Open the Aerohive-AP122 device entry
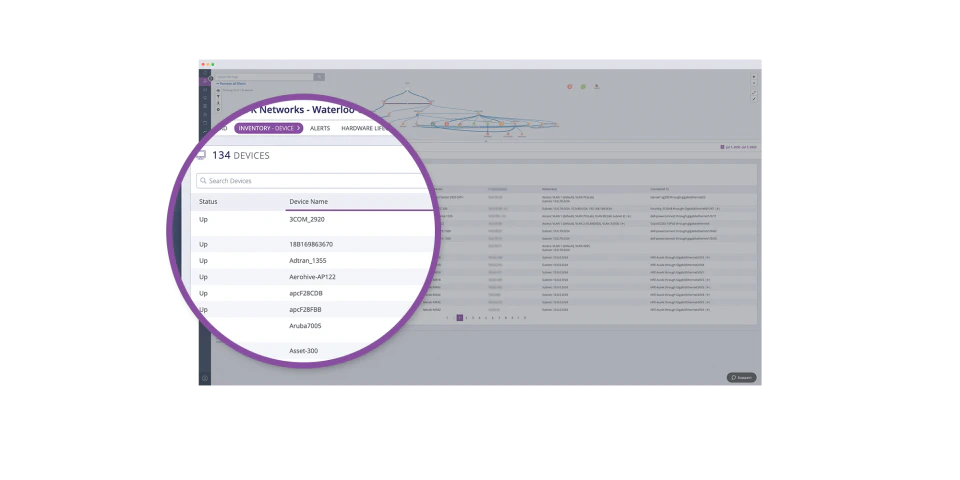 (312, 277)
